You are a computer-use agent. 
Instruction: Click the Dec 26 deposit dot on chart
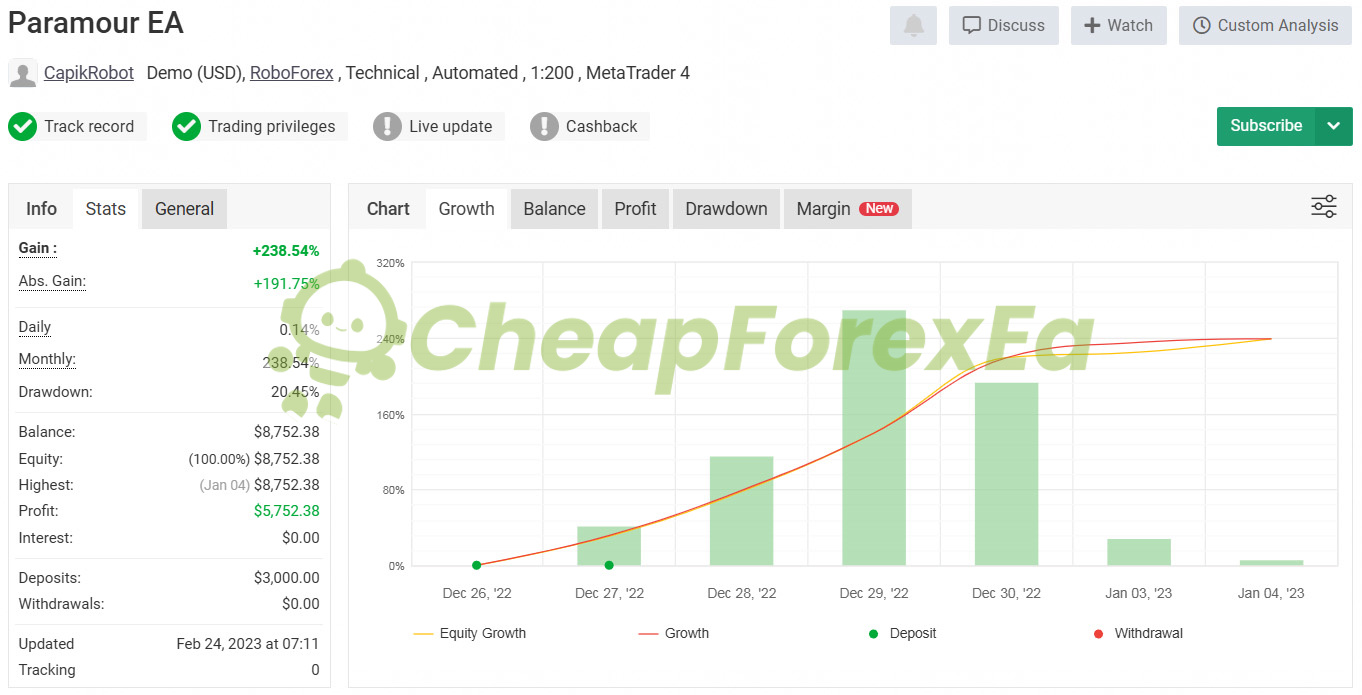coord(476,566)
